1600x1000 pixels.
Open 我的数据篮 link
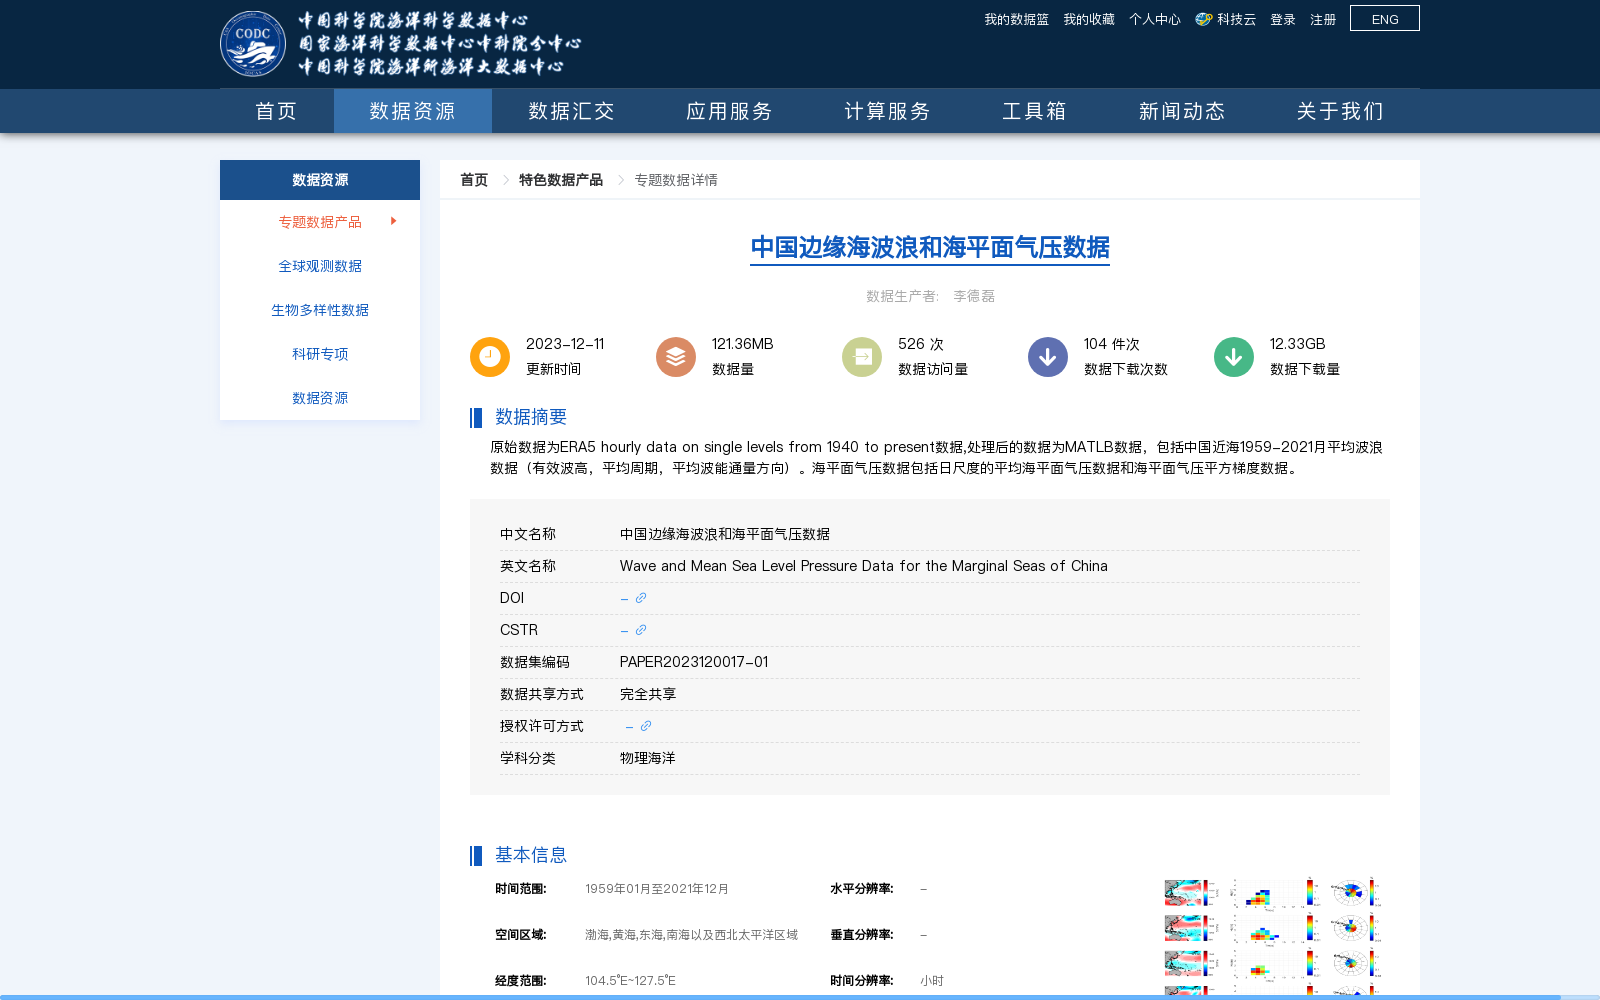coord(1016,19)
